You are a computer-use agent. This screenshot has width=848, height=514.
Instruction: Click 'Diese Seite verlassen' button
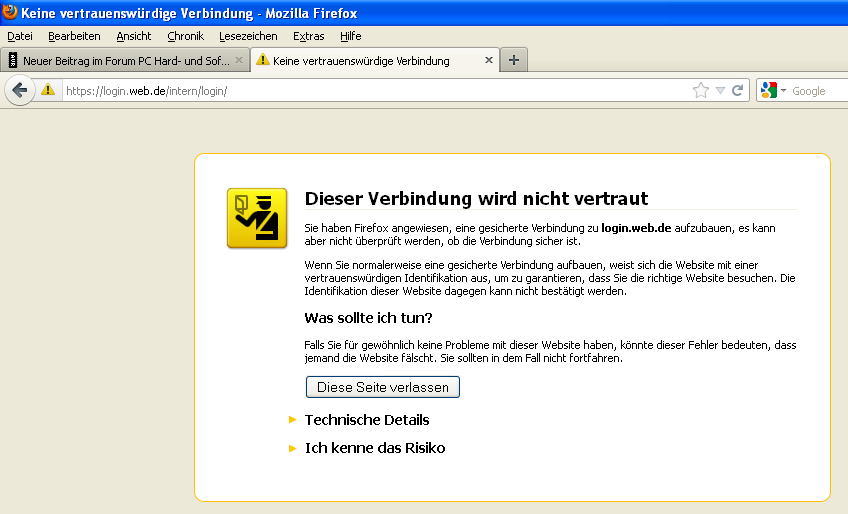coord(383,387)
